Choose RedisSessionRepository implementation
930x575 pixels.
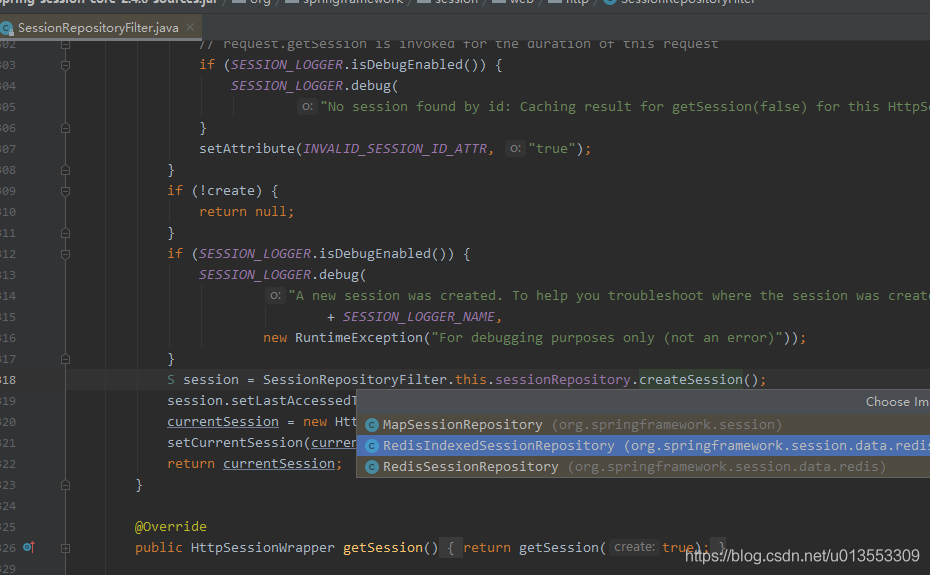643,467
